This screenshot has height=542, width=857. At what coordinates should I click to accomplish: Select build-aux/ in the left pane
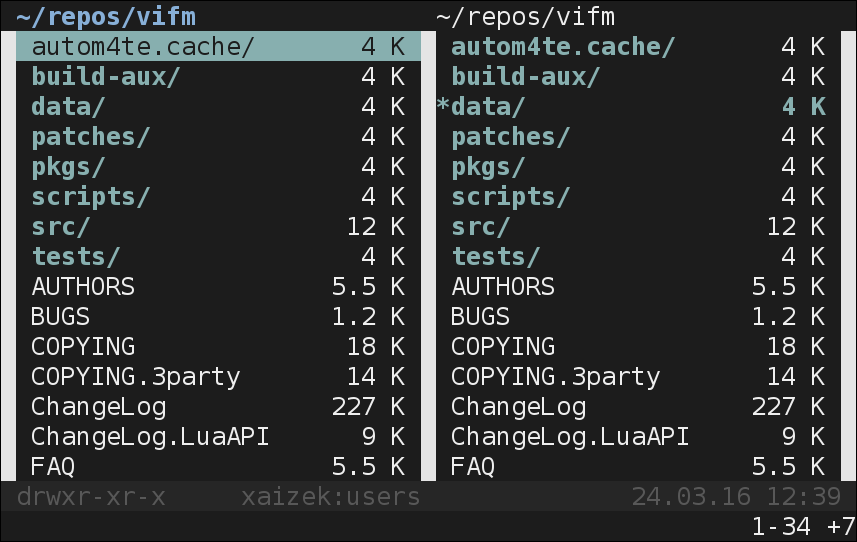click(x=219, y=76)
